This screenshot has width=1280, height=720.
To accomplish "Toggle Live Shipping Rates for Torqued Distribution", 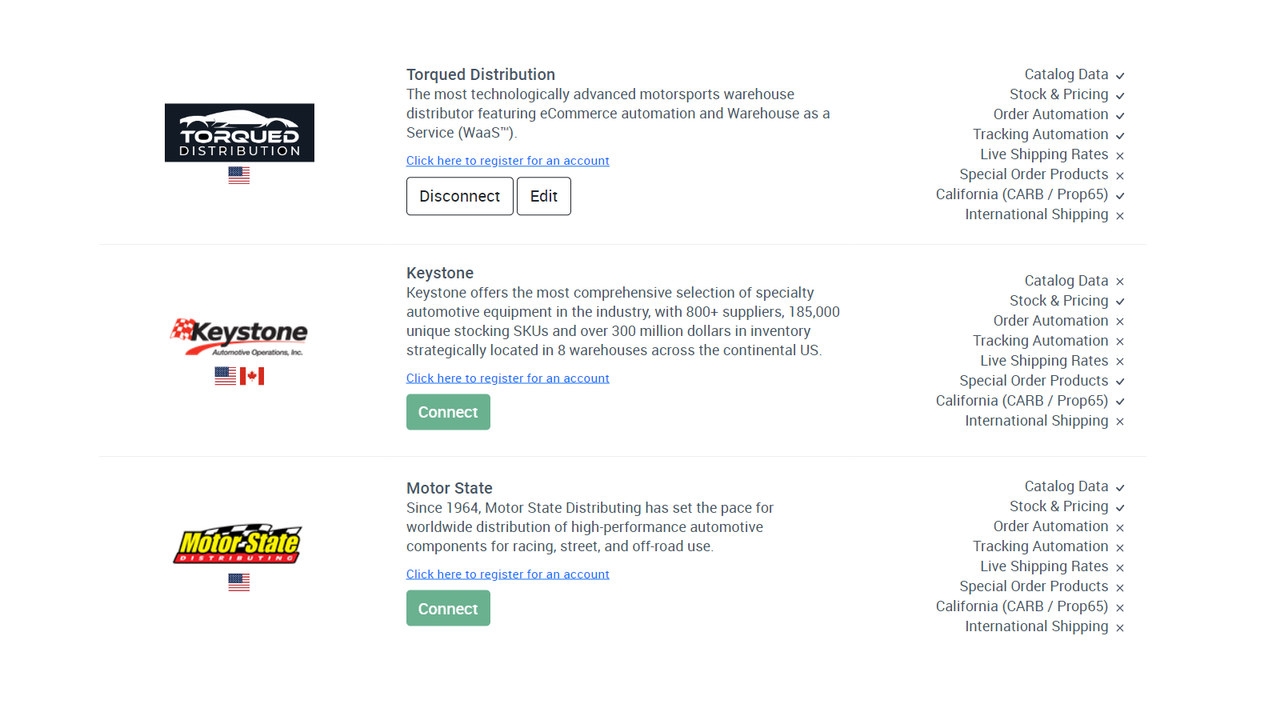I will click(1119, 155).
